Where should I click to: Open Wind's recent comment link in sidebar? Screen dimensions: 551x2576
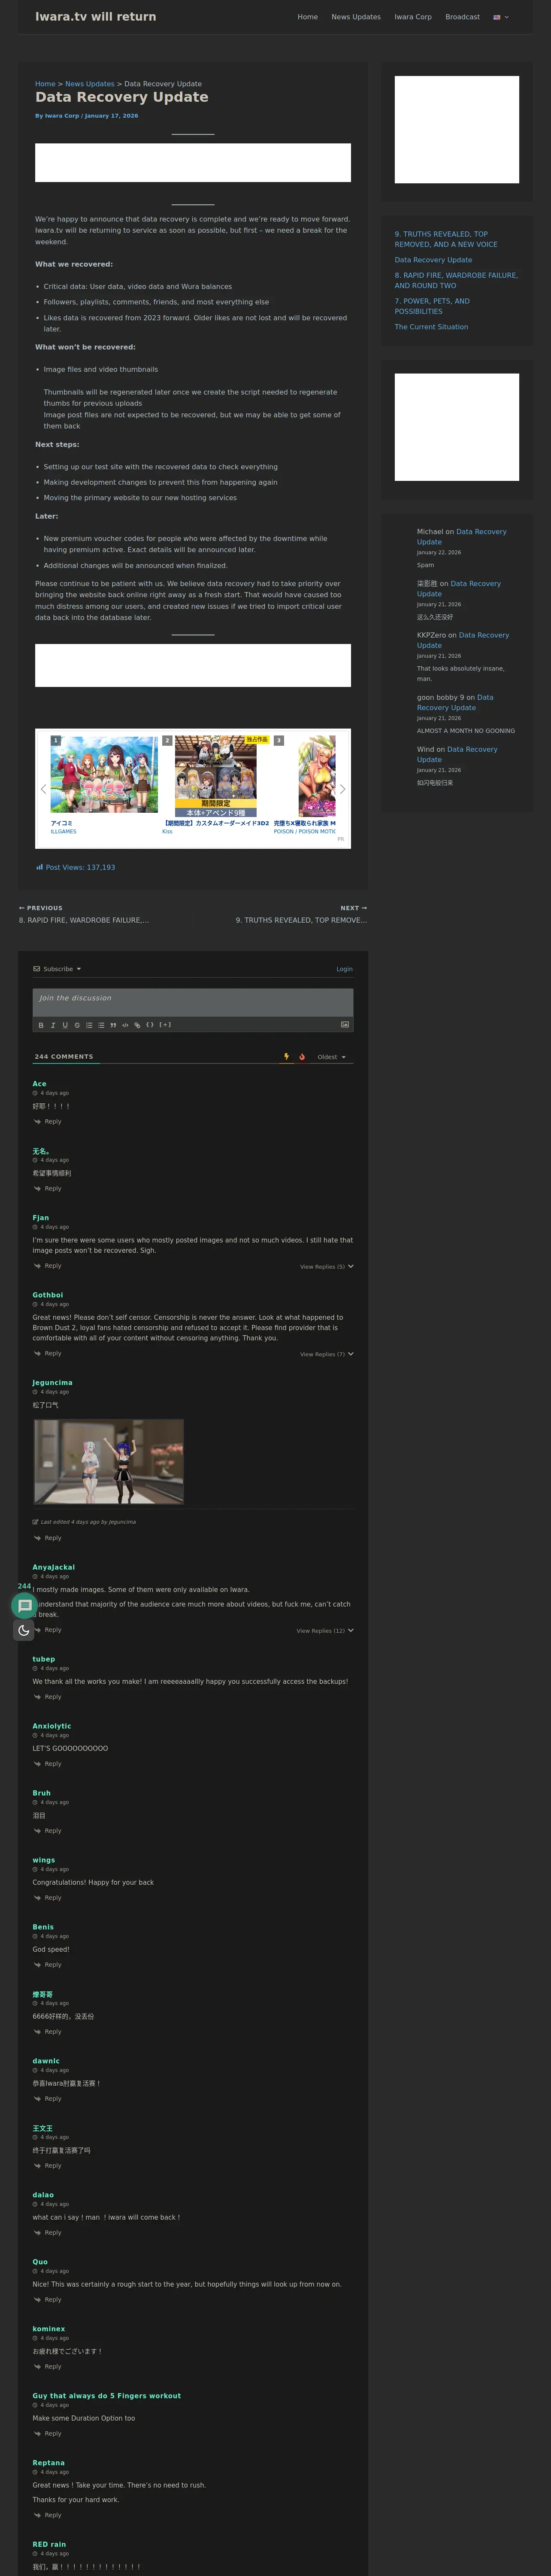[457, 754]
